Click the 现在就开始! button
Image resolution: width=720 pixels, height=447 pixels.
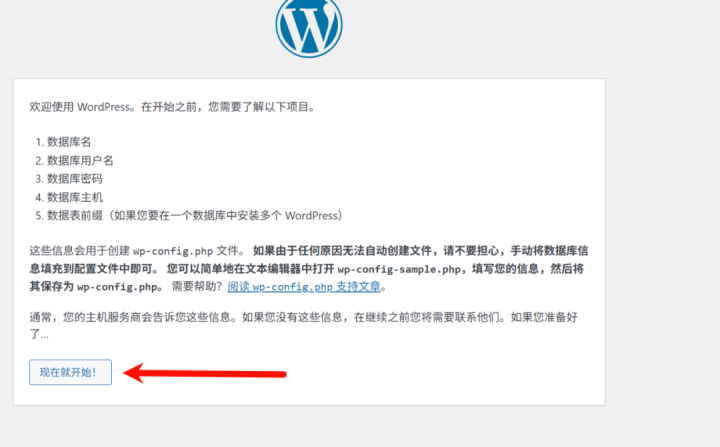tap(70, 372)
